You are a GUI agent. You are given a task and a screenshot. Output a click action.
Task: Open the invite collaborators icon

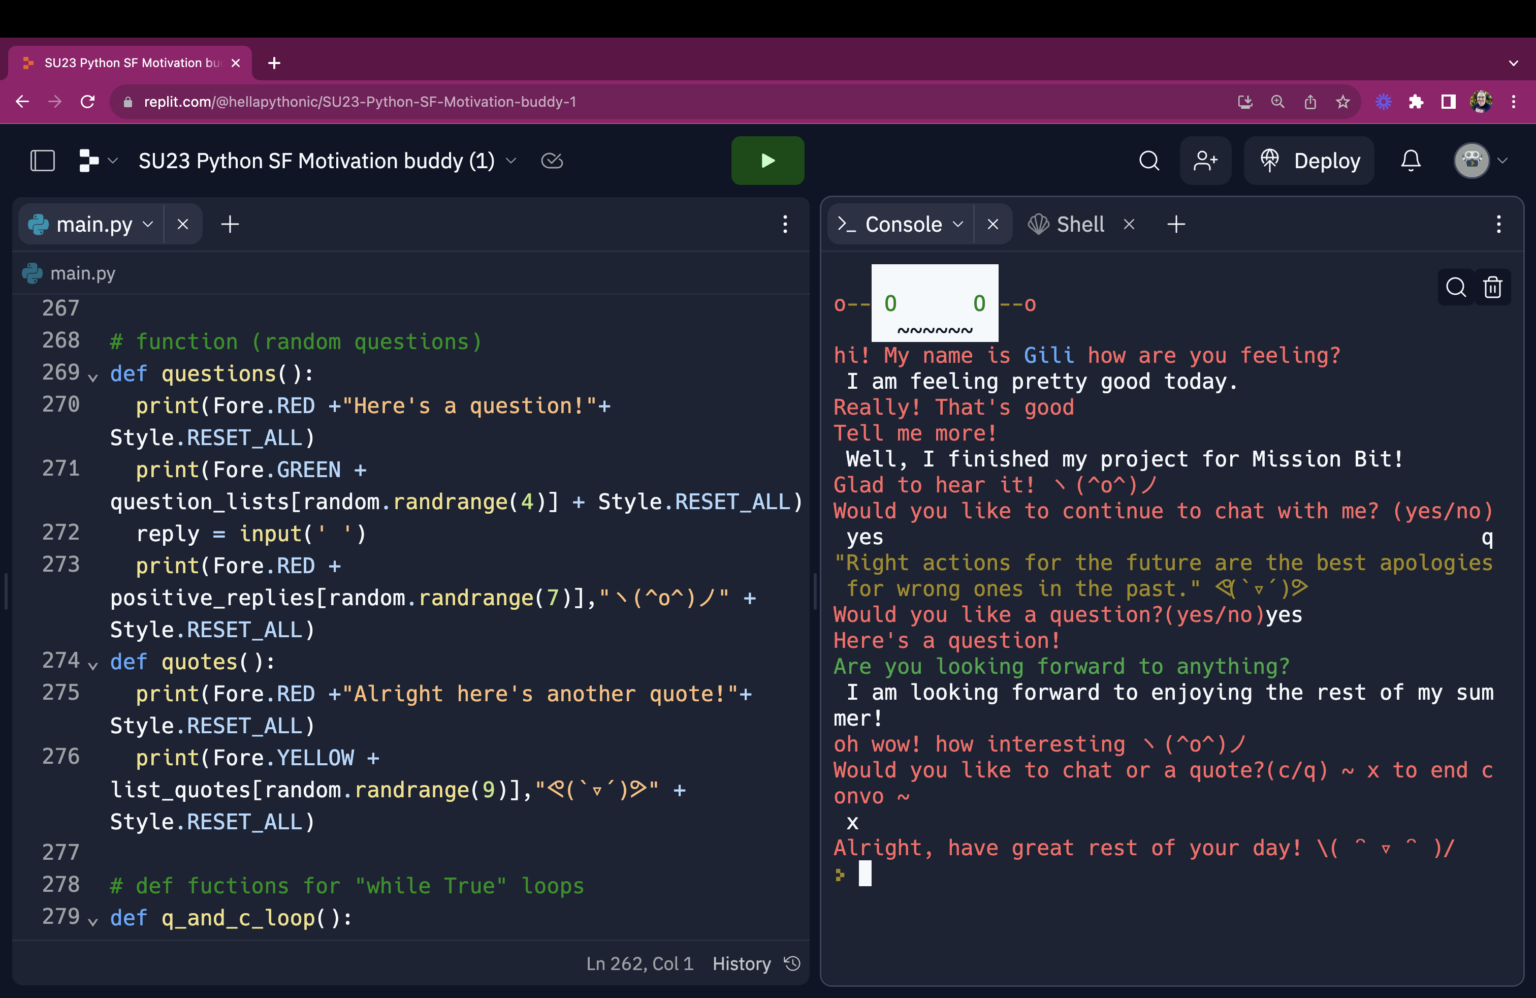[x=1205, y=161]
